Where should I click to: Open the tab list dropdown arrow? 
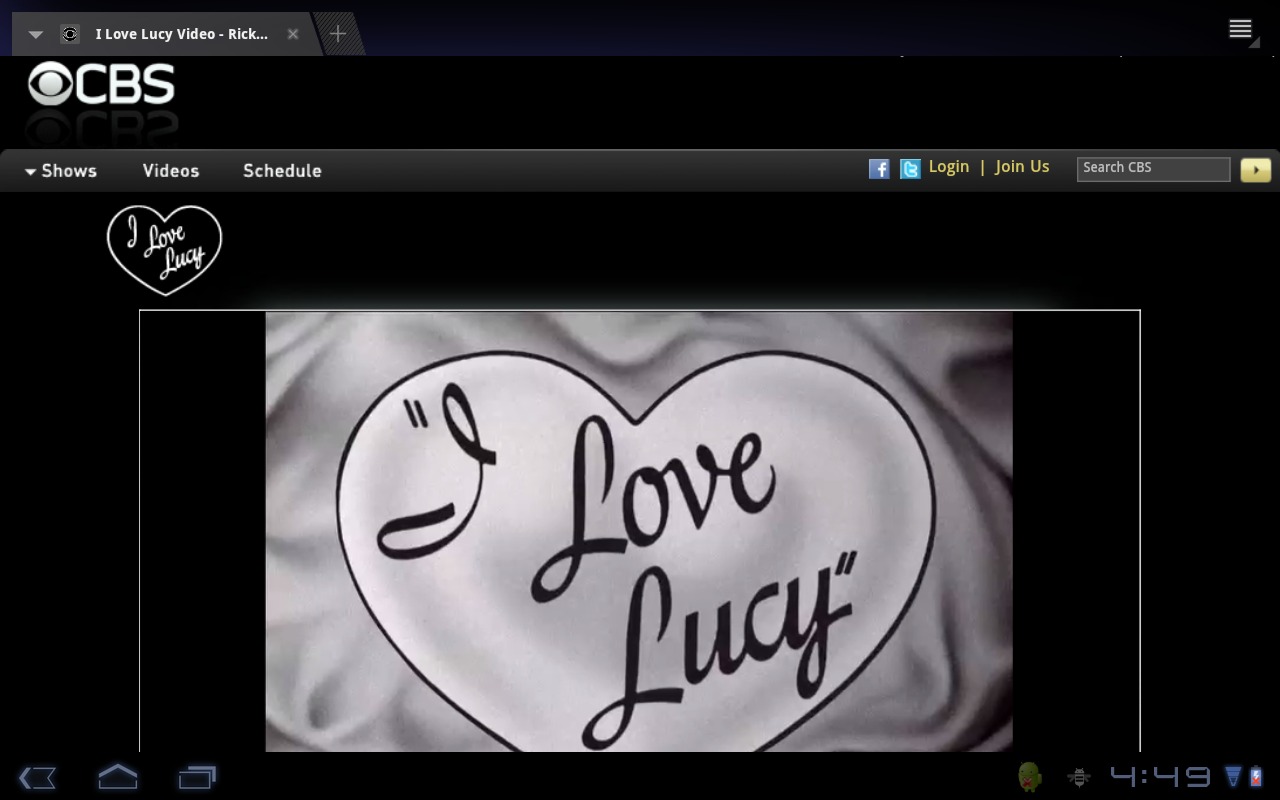pos(35,34)
